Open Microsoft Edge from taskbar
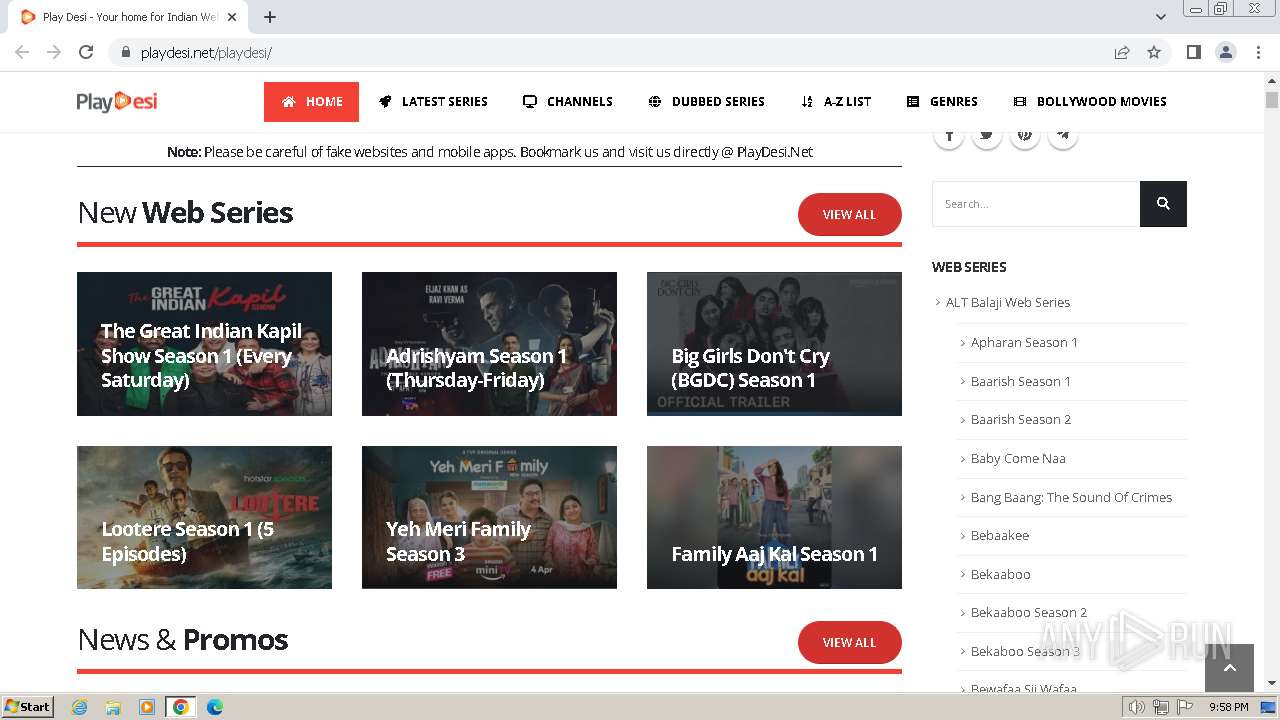 [215, 707]
